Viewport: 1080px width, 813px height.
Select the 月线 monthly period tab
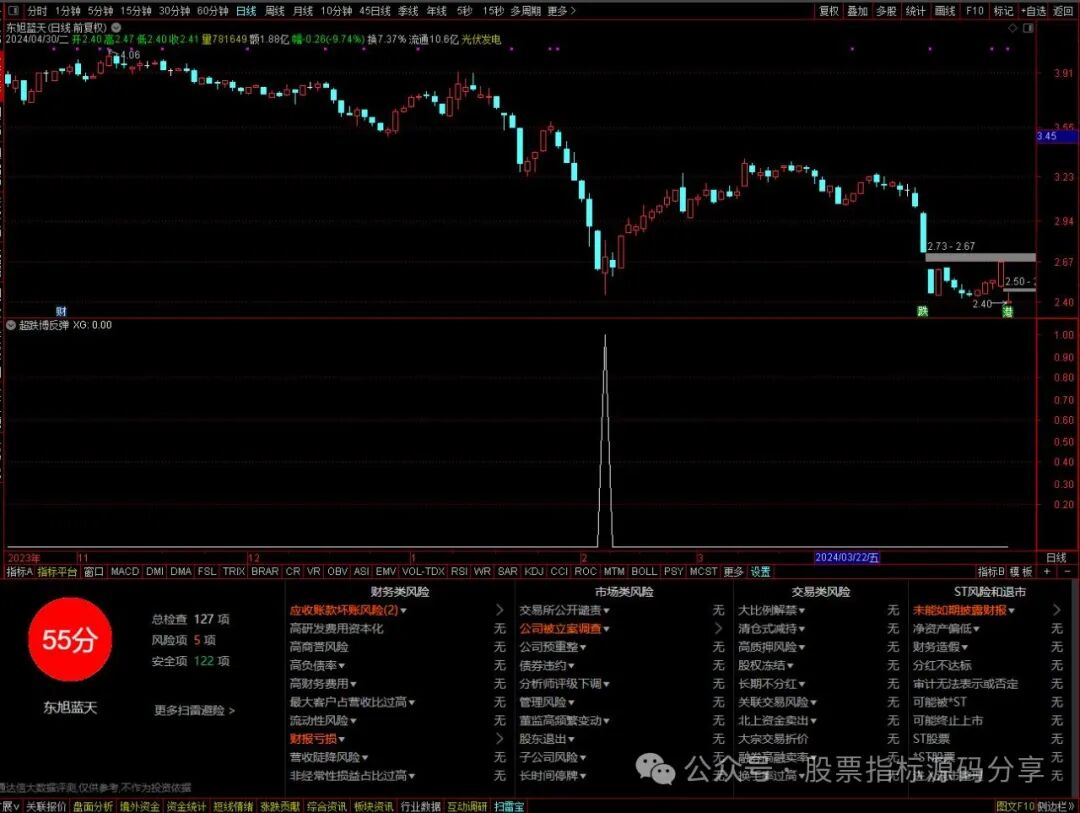[x=303, y=11]
